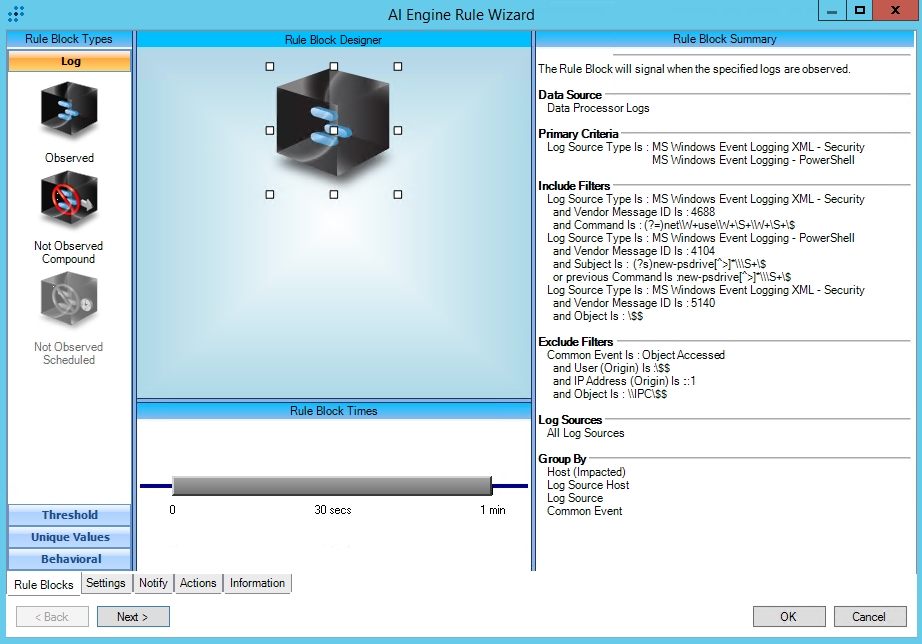Select the Not Observed Scheduled block icon

pyautogui.click(x=69, y=302)
